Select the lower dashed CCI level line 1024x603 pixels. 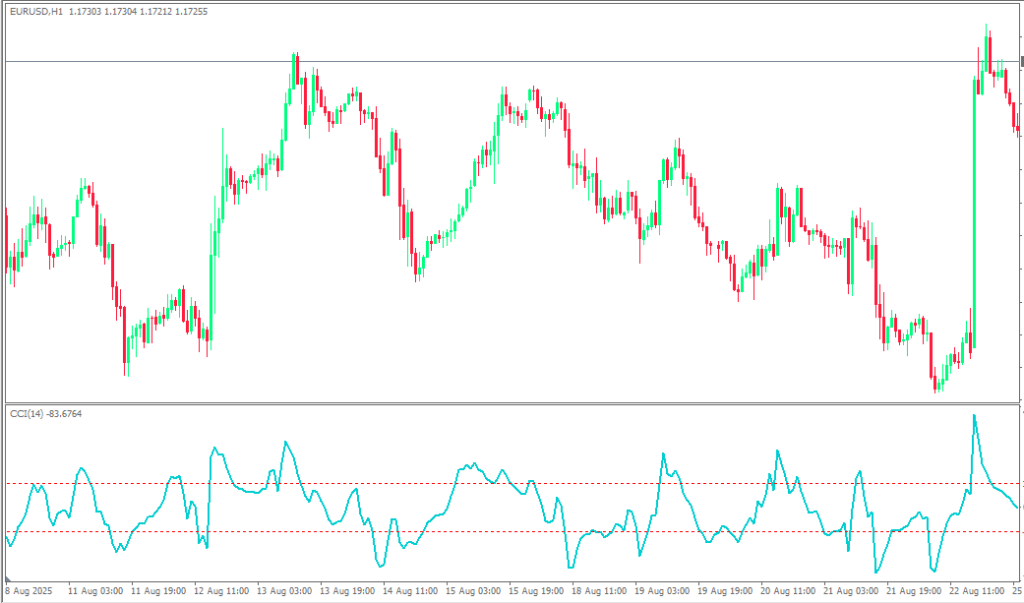point(500,532)
